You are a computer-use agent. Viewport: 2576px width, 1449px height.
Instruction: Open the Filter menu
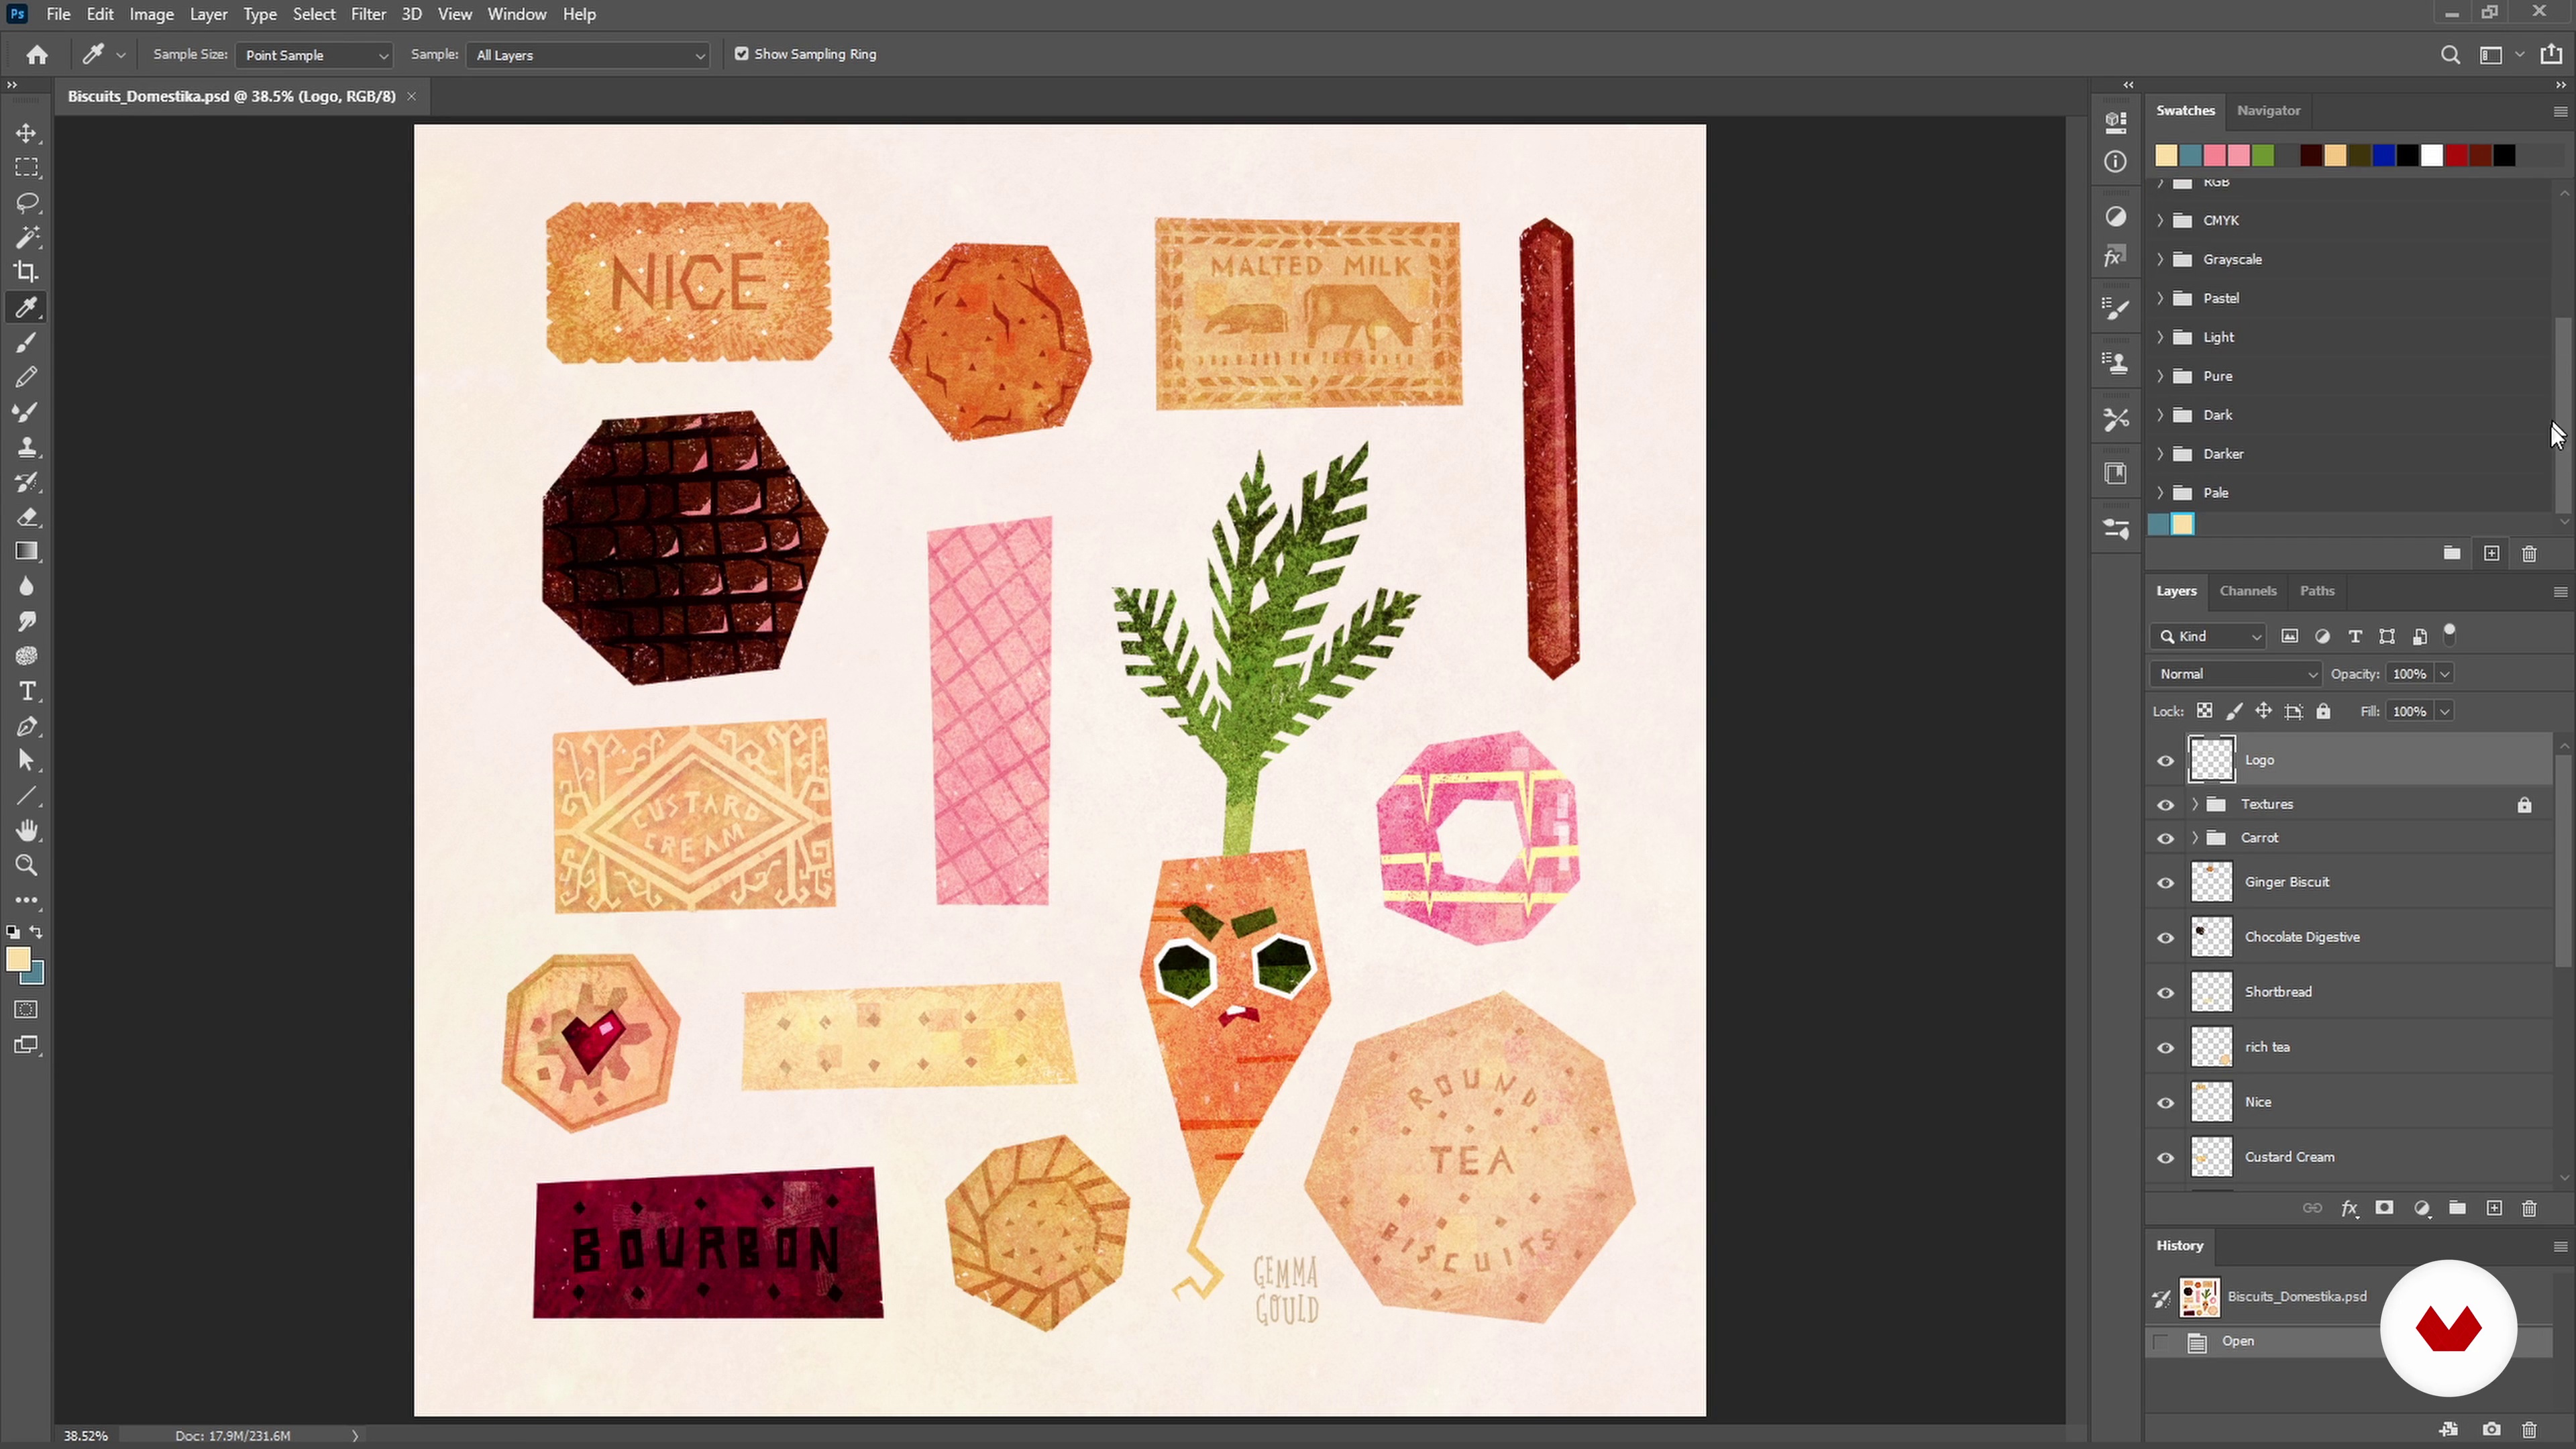coord(368,14)
